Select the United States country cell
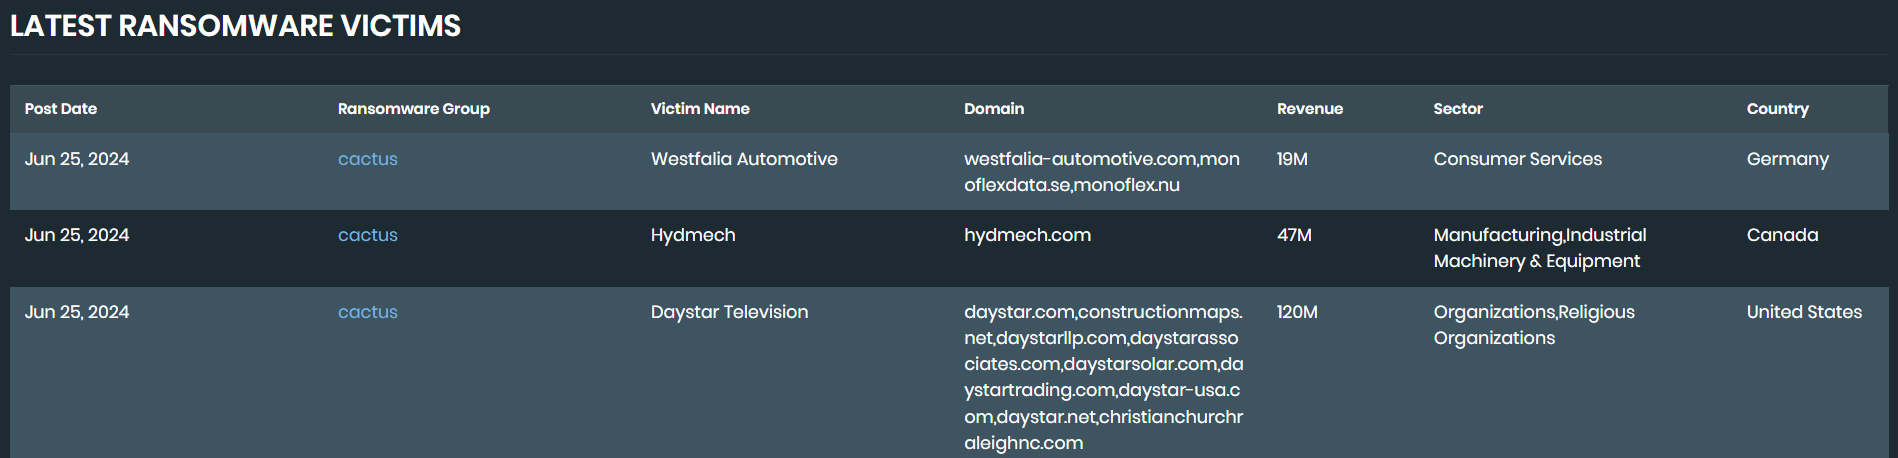The image size is (1898, 458). point(1804,312)
